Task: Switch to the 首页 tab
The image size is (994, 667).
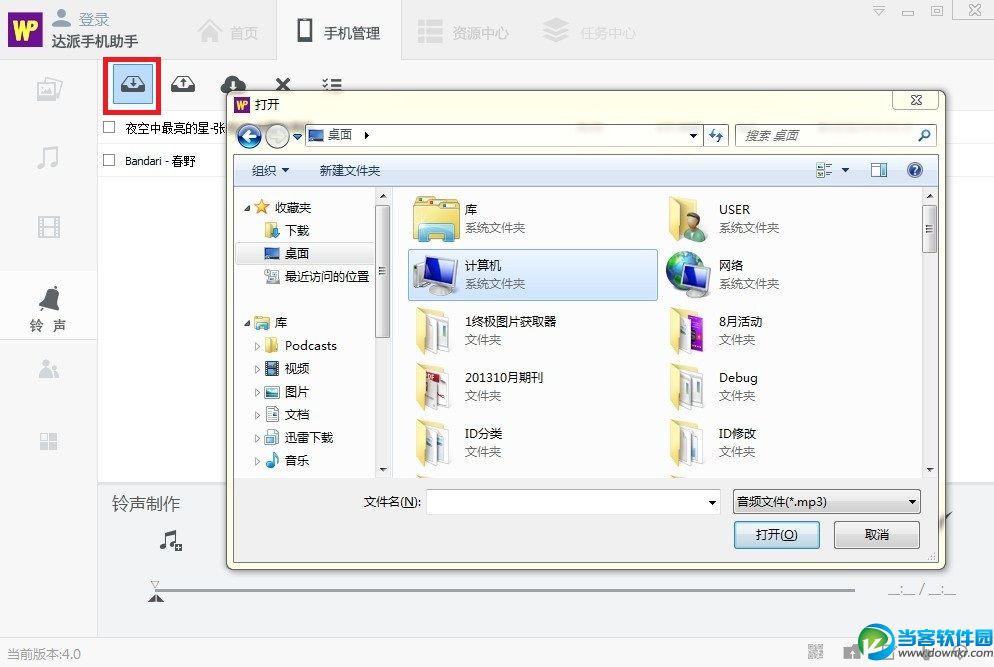Action: pos(228,32)
